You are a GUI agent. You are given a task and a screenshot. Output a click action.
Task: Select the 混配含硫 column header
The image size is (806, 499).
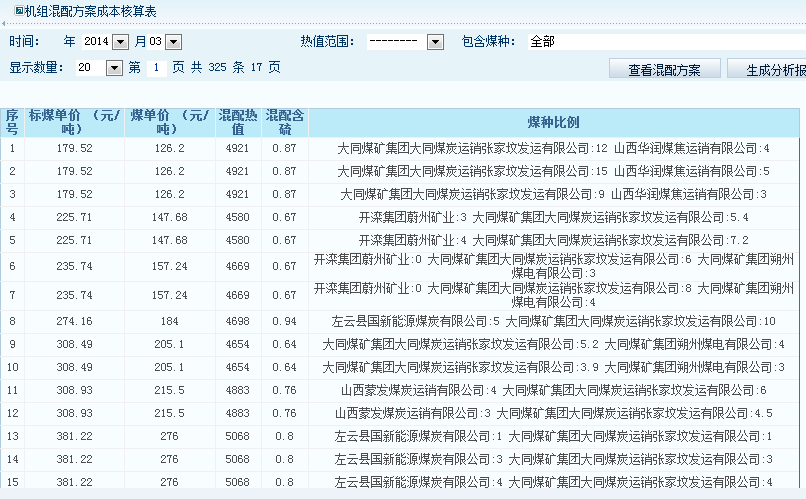pyautogui.click(x=284, y=122)
